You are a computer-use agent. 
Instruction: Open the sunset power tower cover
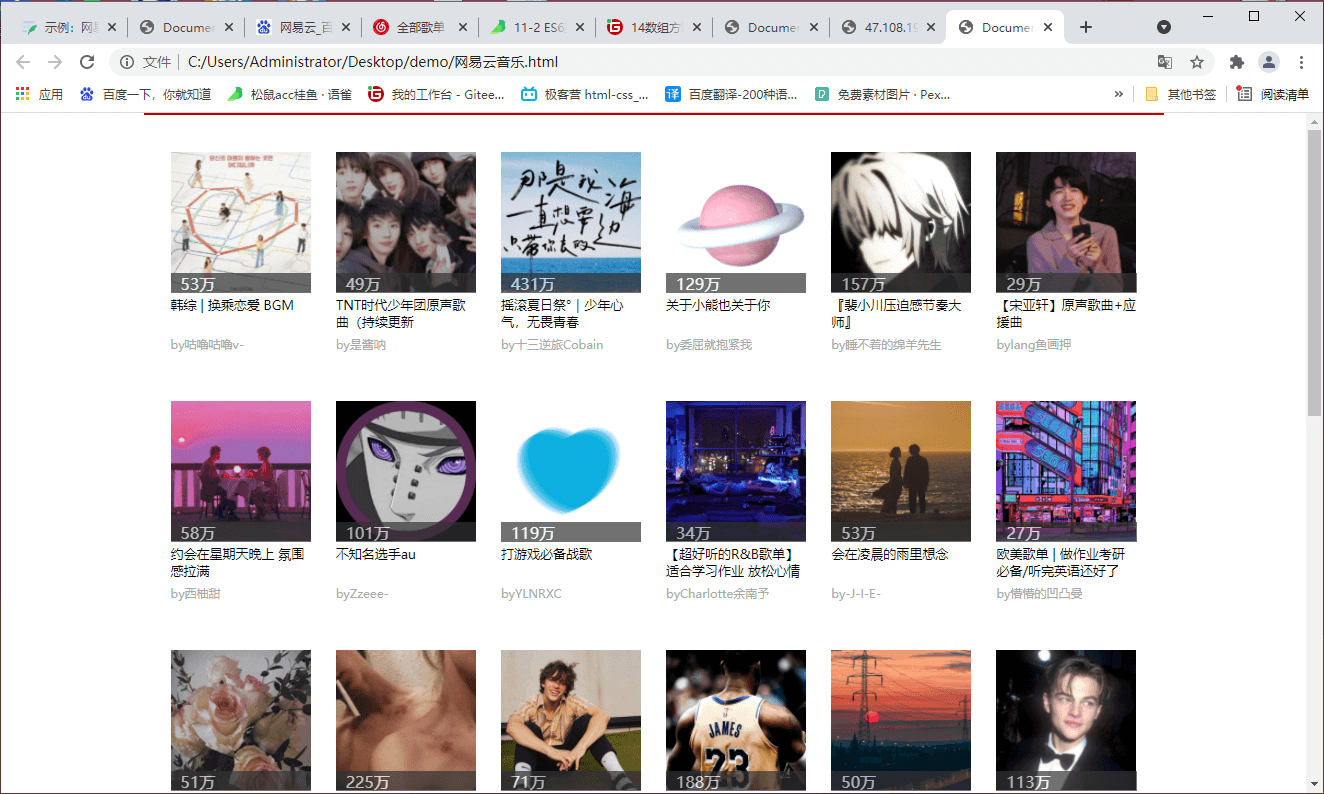pyautogui.click(x=901, y=721)
